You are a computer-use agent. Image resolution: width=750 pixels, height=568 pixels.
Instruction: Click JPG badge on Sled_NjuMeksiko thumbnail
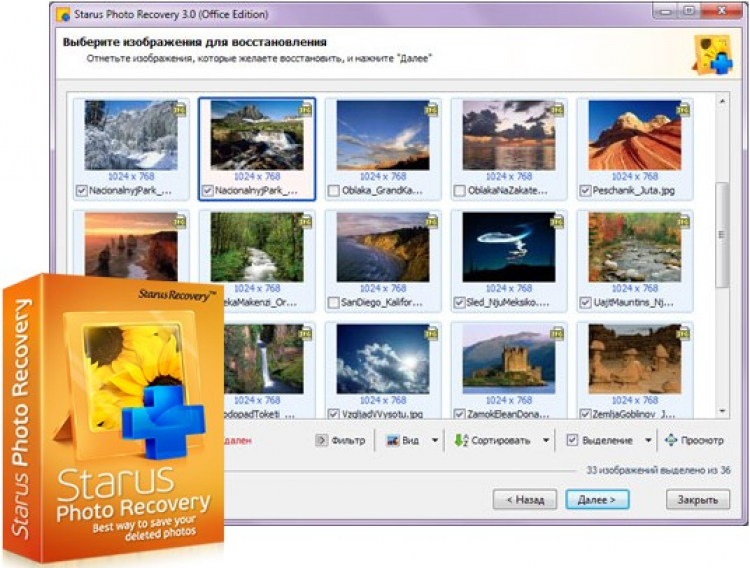(557, 222)
